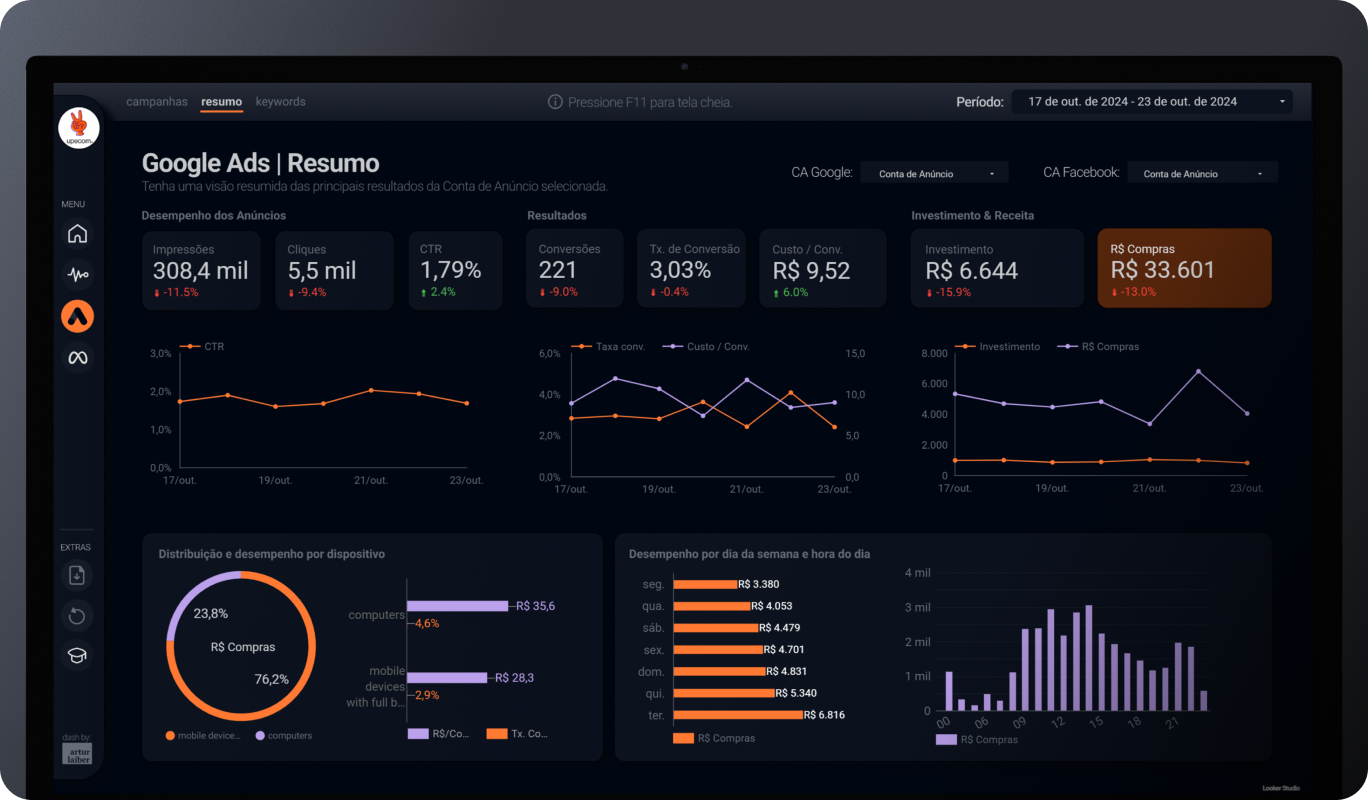Click the reset refresh icon under Extras
Viewport: 1368px width, 800px height.
point(77,615)
